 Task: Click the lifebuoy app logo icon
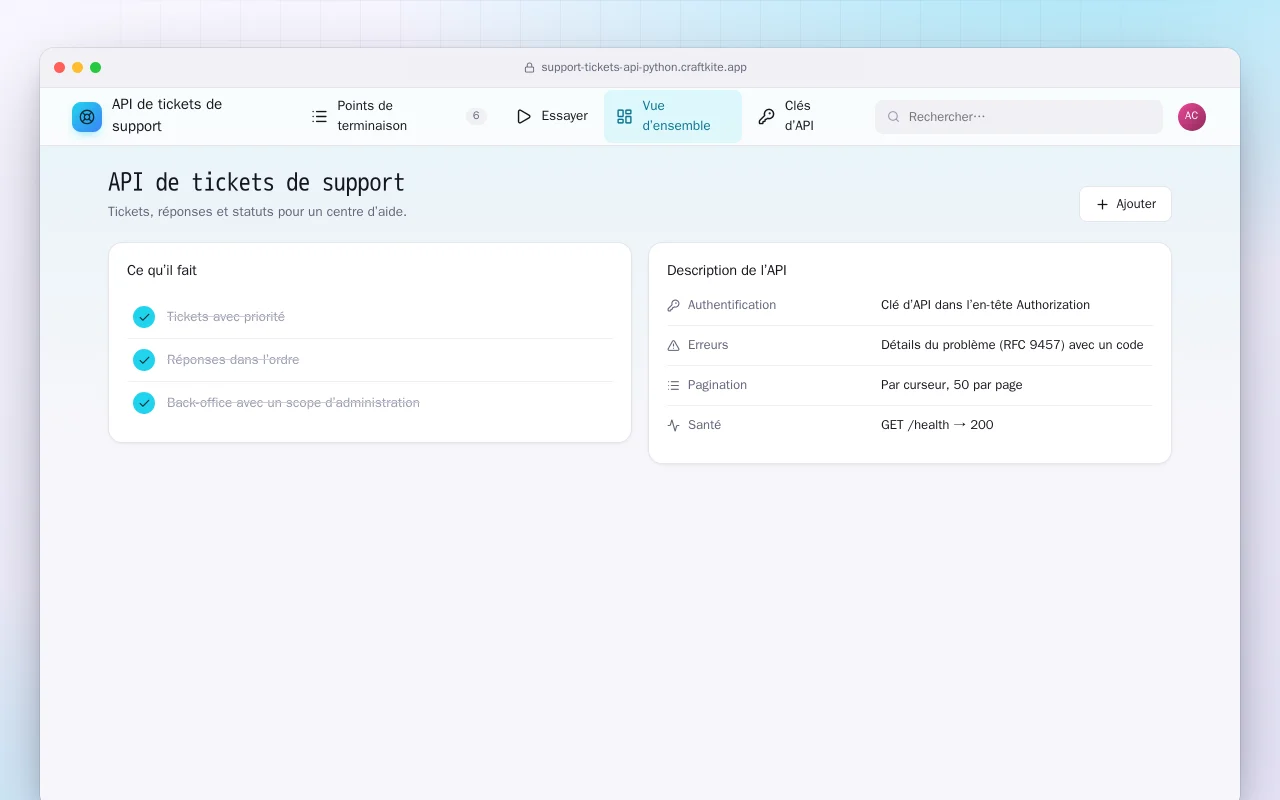[x=87, y=117]
